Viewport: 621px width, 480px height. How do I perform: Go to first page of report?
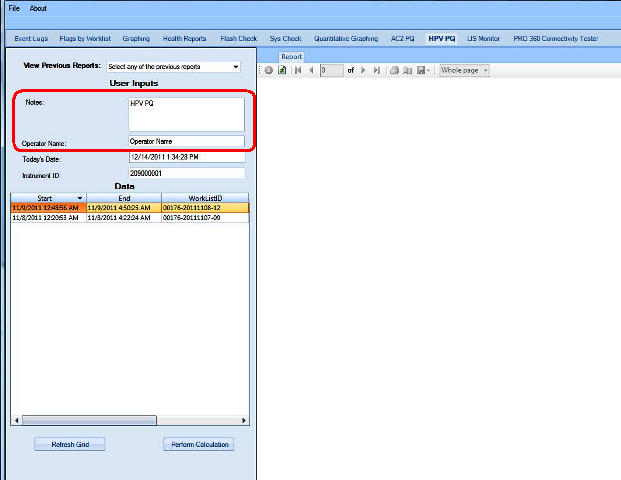(x=297, y=71)
